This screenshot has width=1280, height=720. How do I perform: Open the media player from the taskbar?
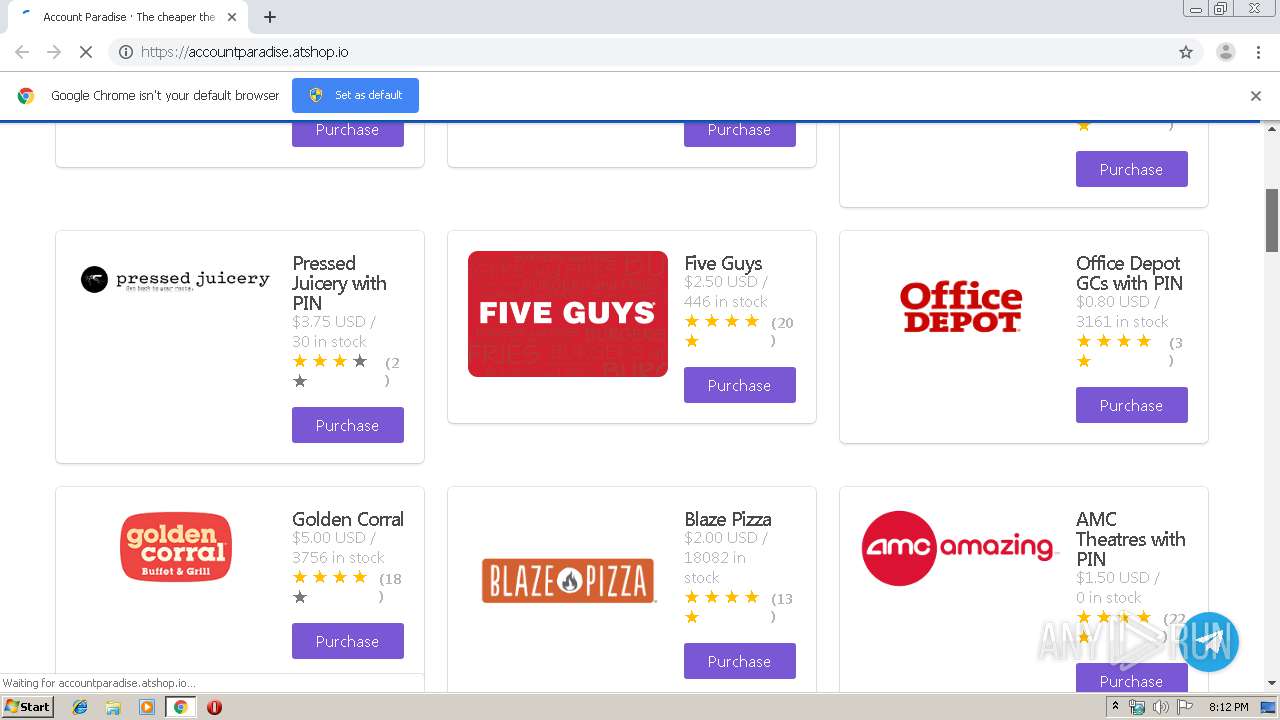pos(147,707)
